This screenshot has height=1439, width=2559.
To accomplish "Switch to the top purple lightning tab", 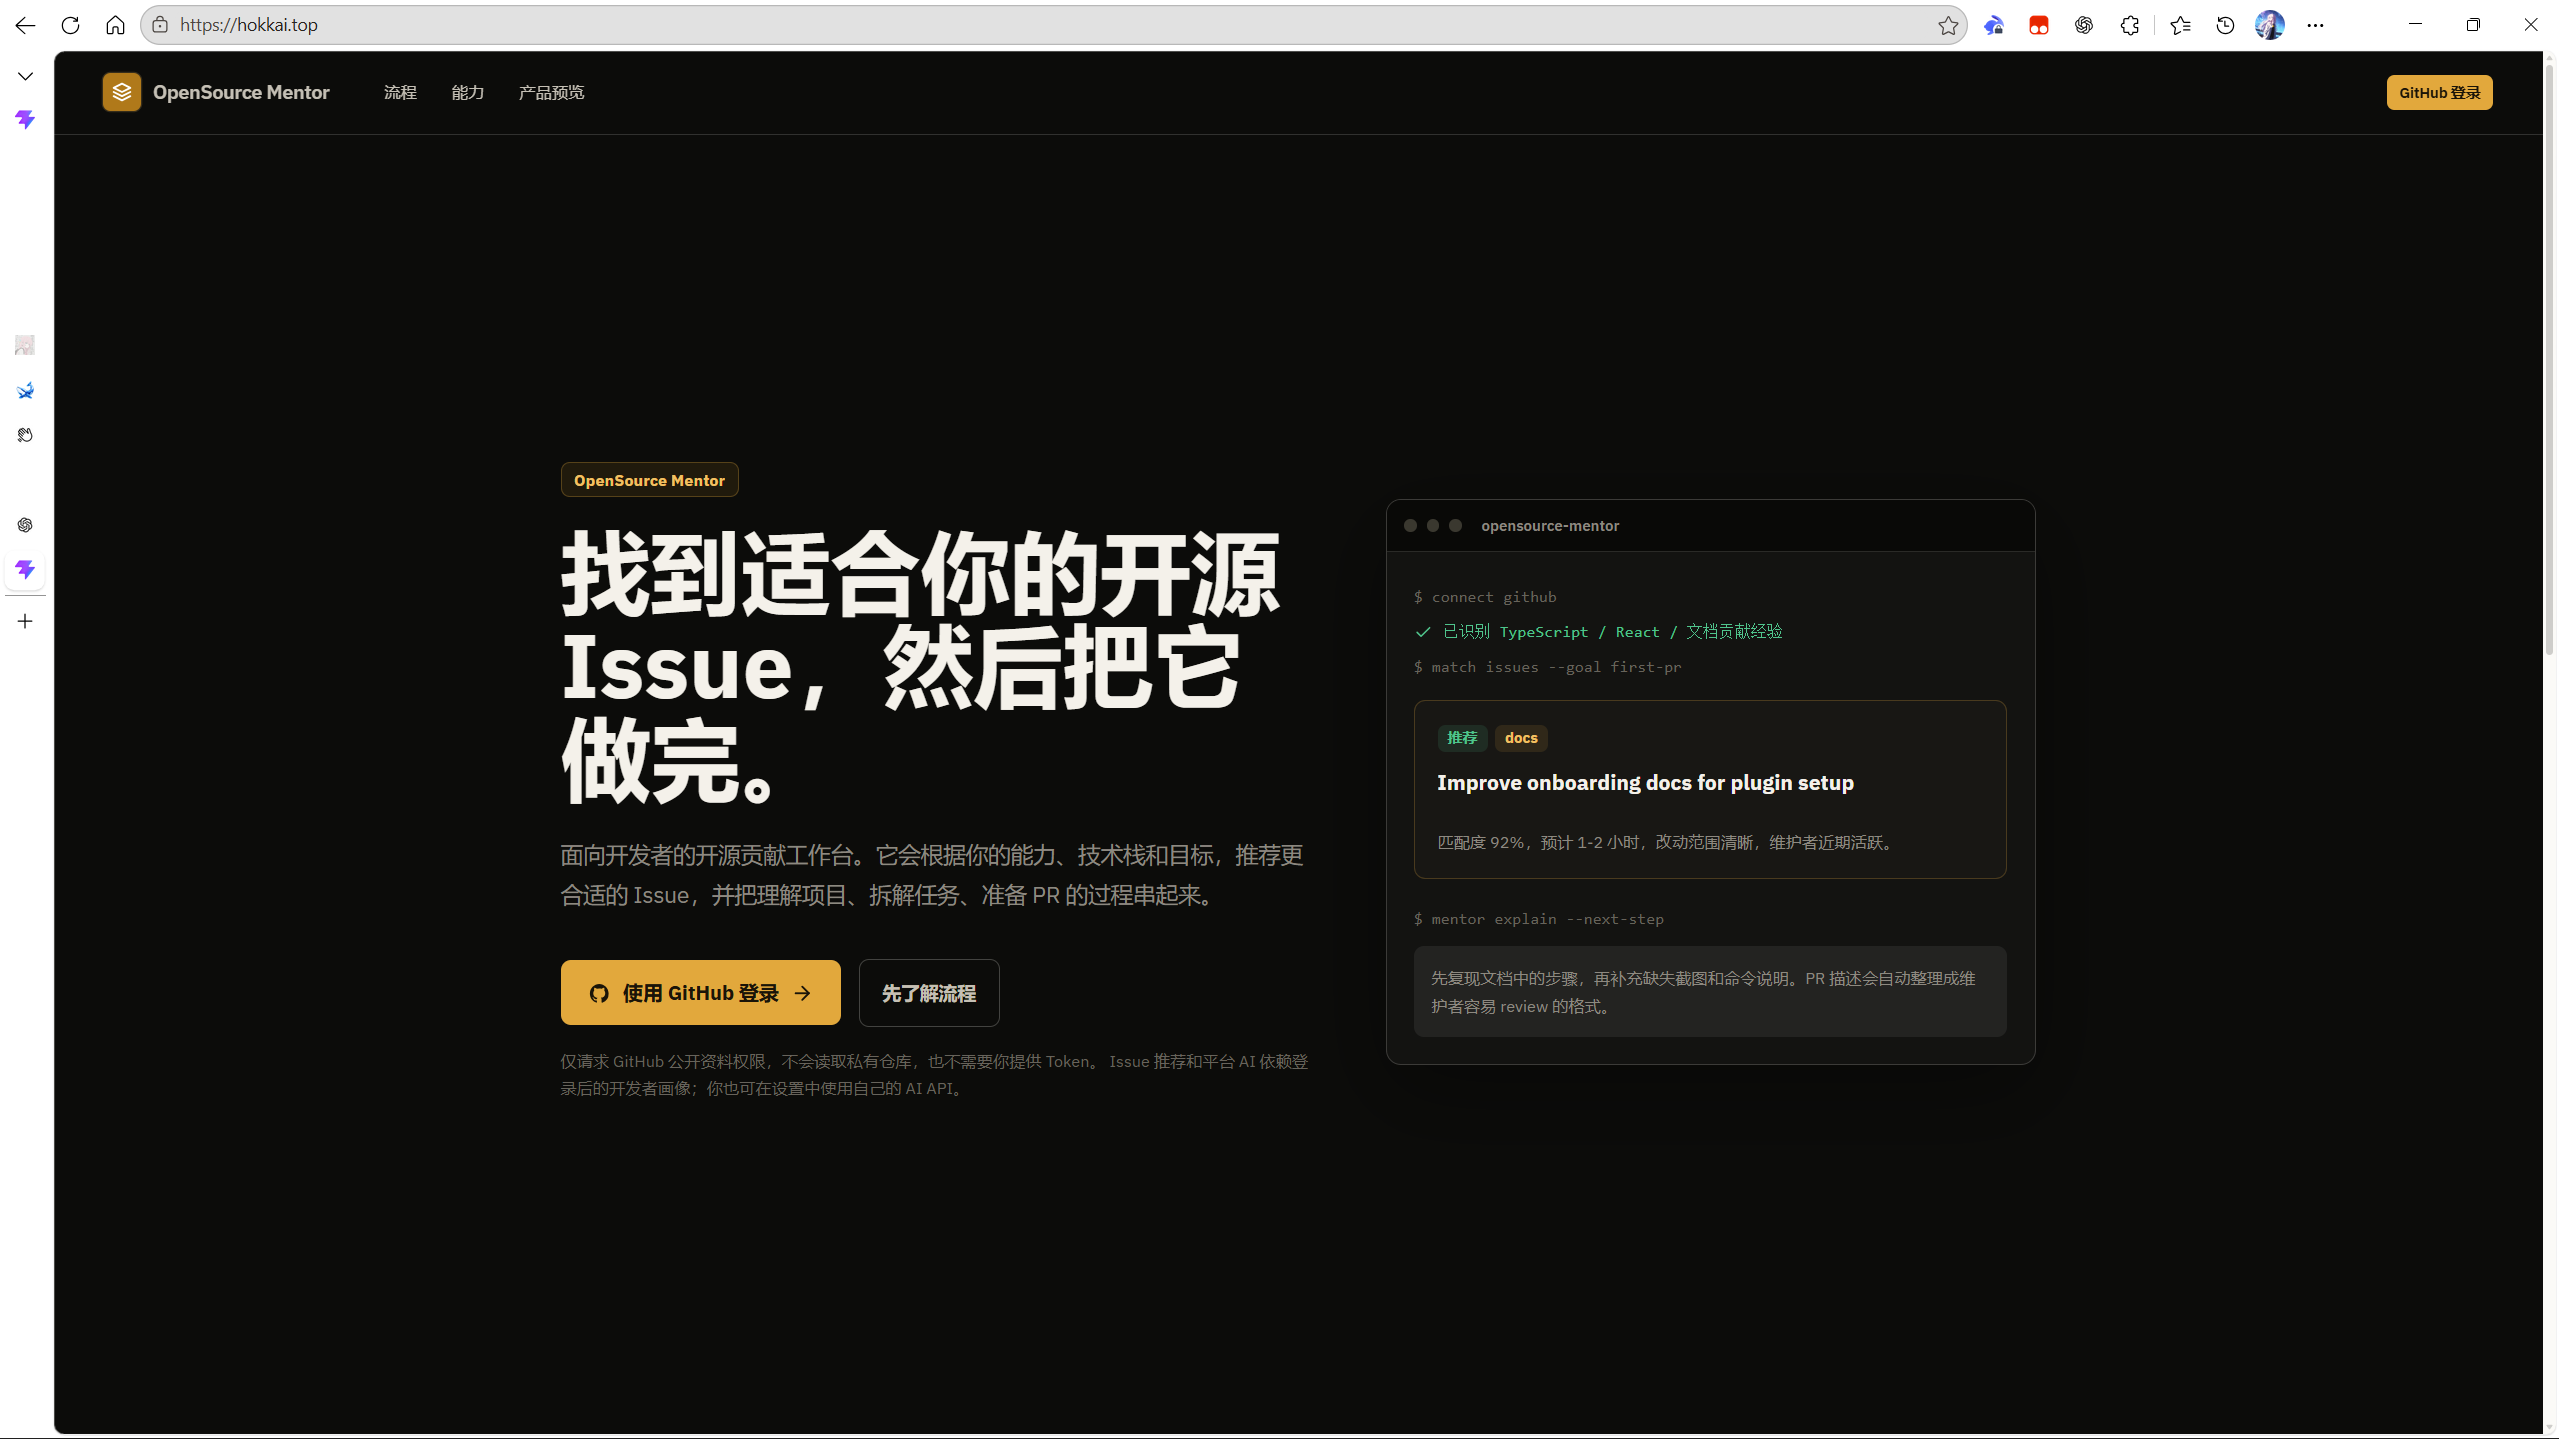I will coord(25,120).
